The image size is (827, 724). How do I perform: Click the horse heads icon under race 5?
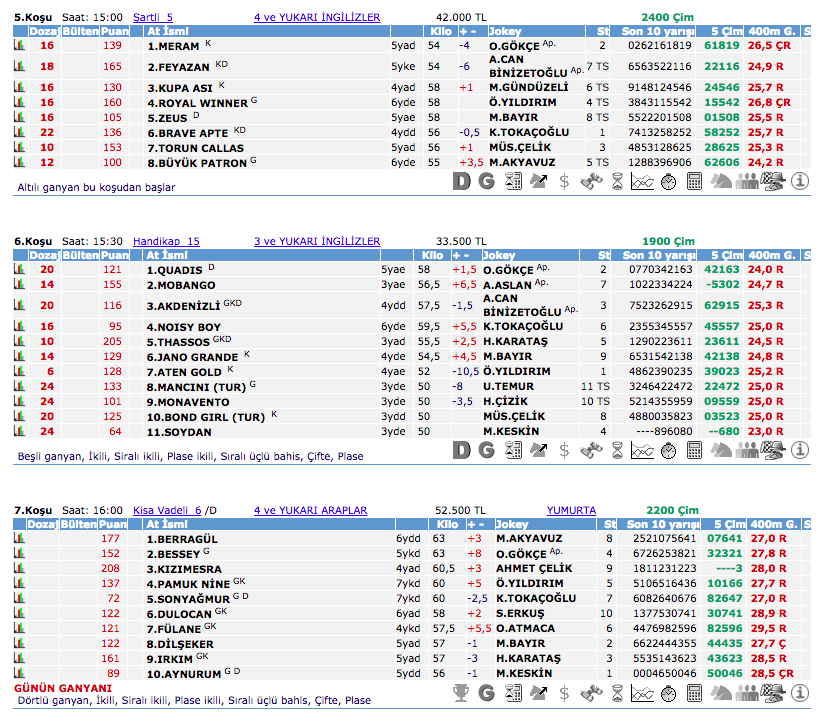pyautogui.click(x=721, y=181)
